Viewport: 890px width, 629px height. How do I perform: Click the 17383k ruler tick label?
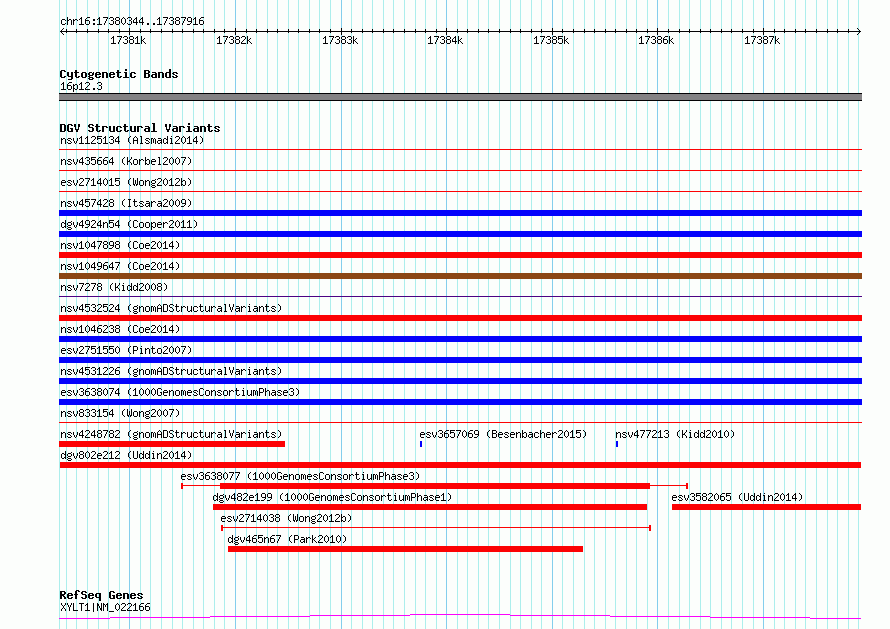tap(340, 40)
